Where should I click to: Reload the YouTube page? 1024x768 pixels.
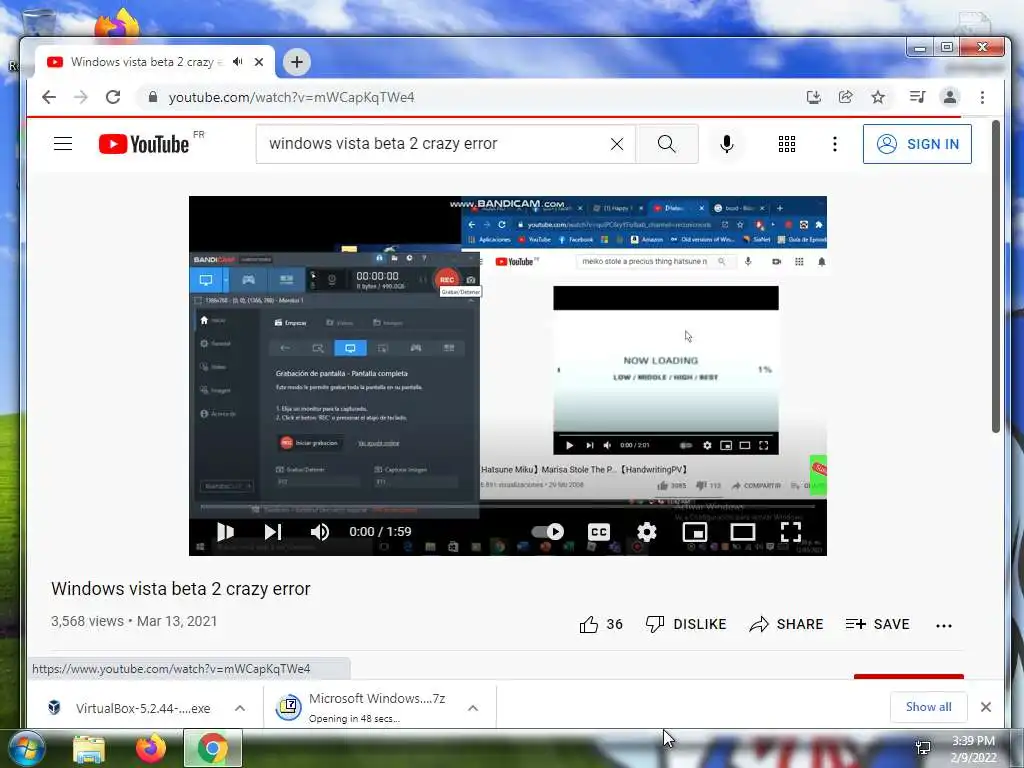click(x=113, y=97)
